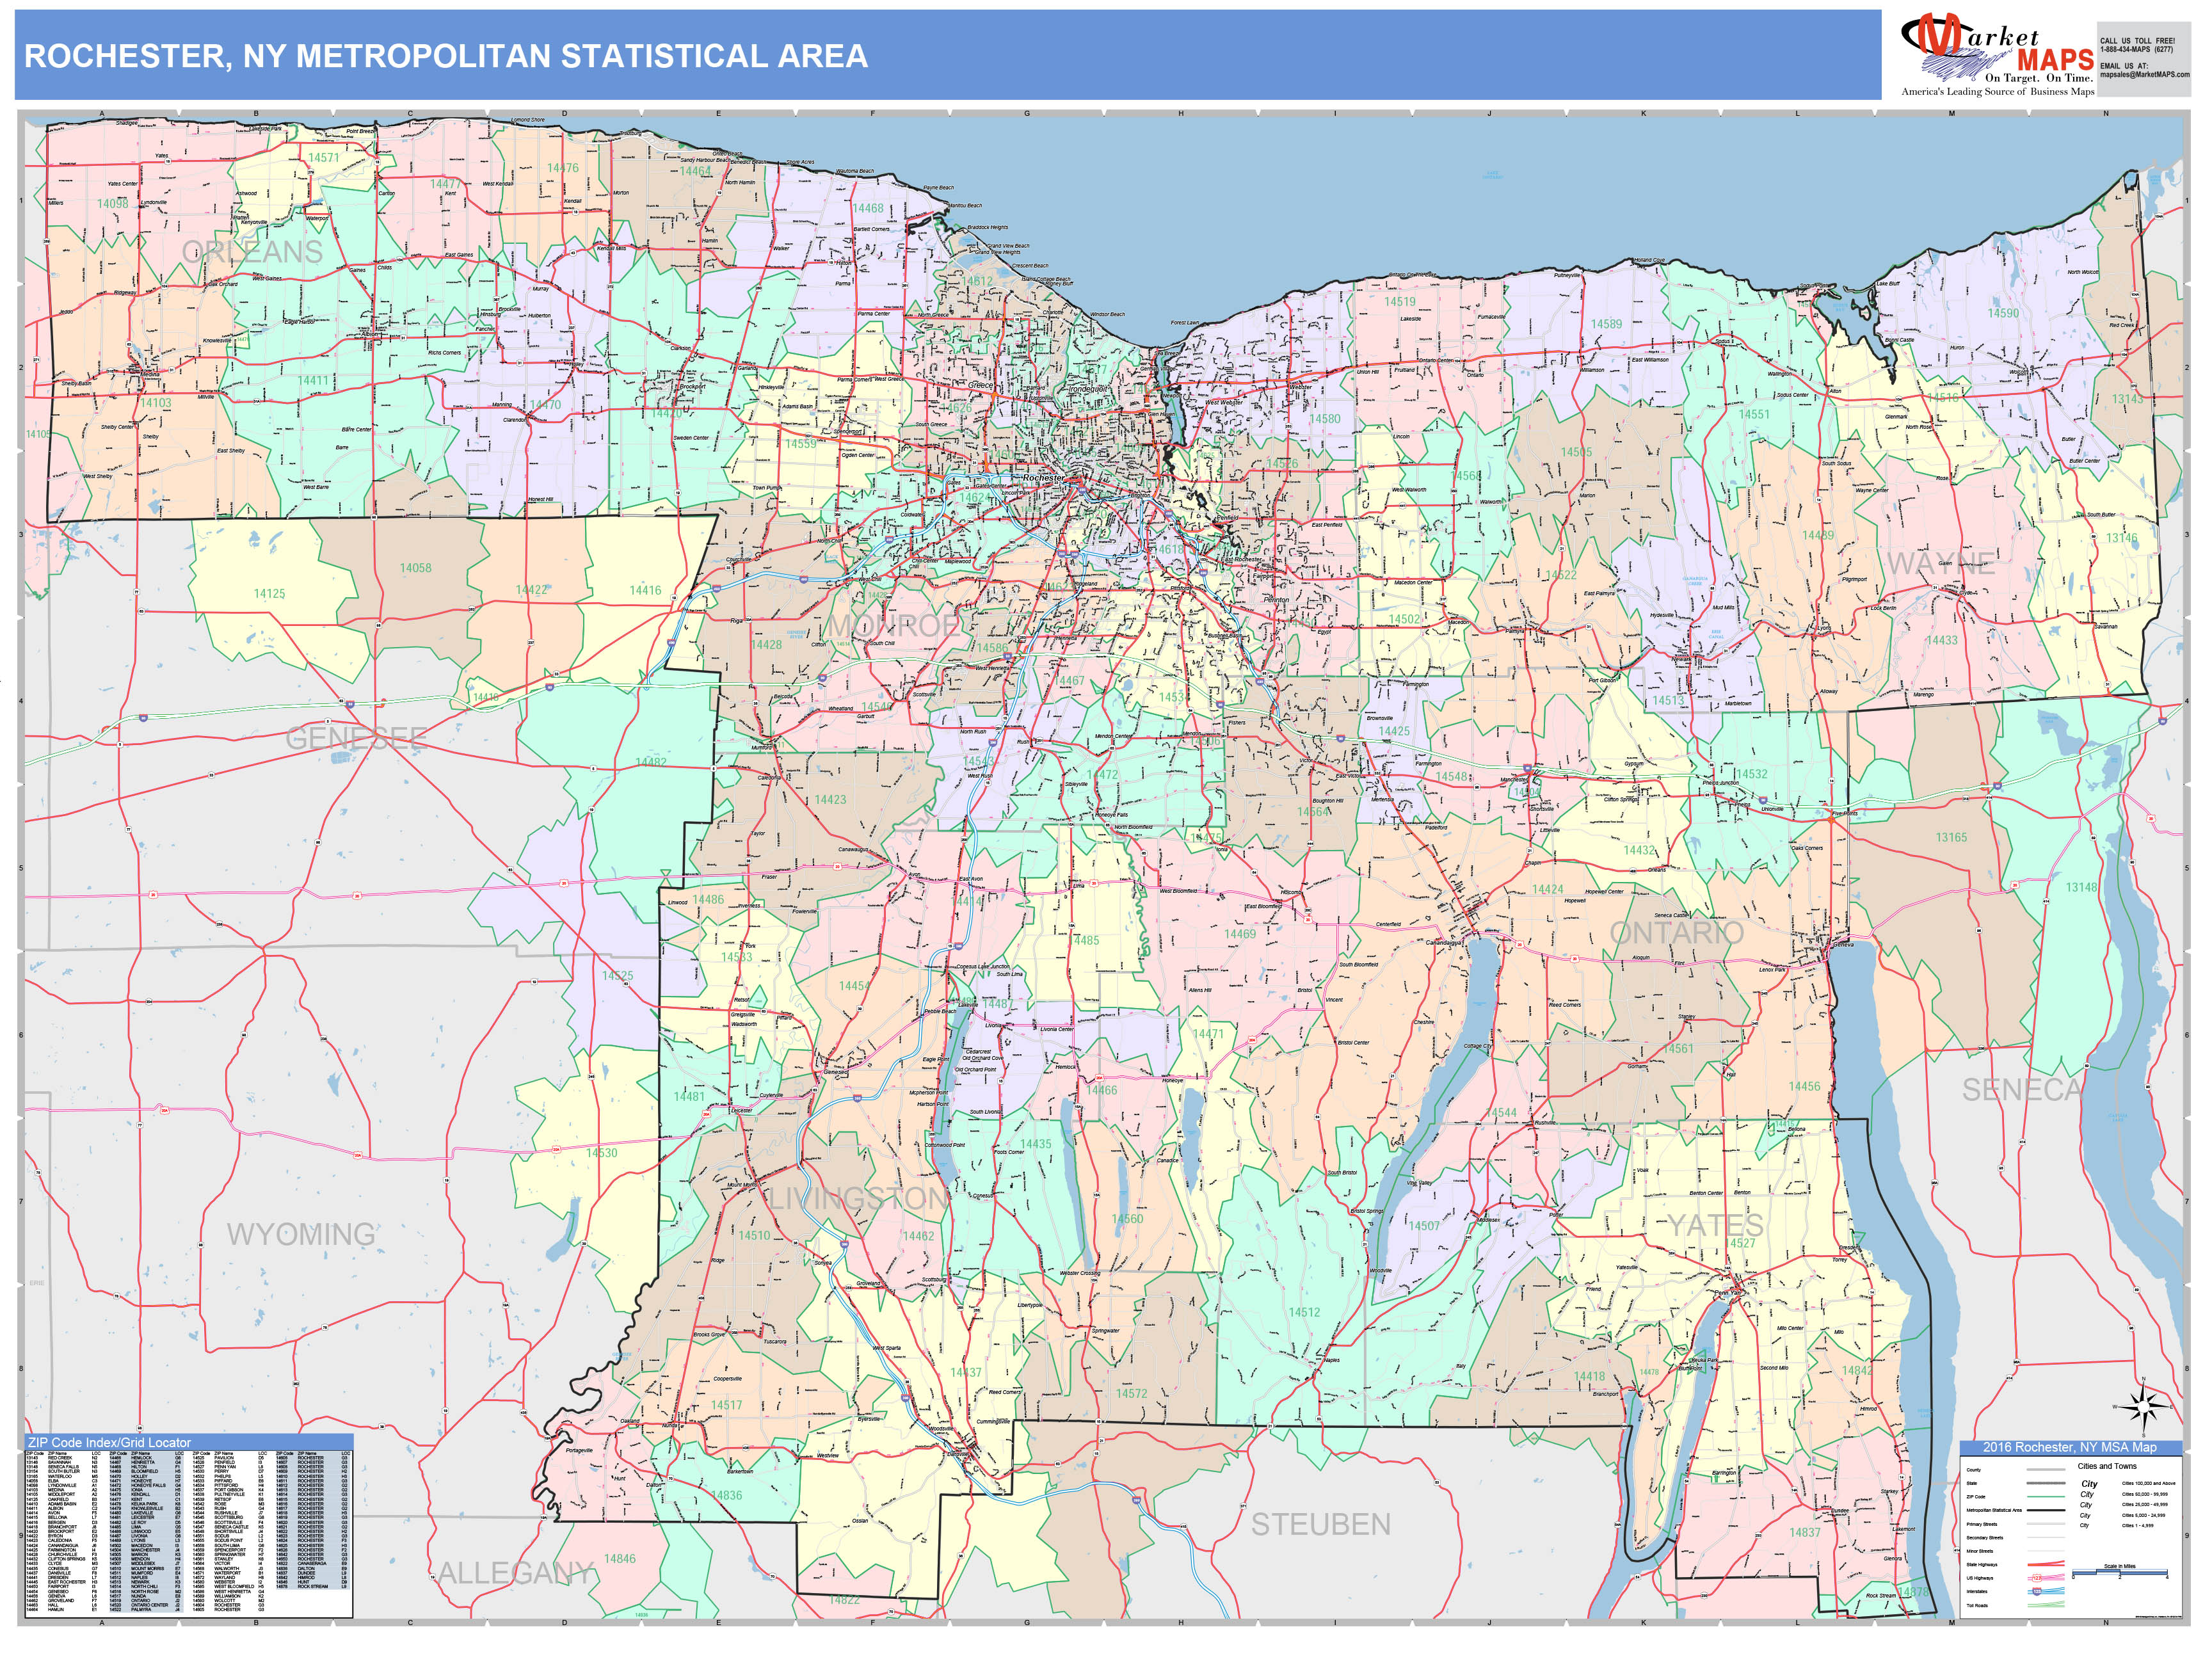Click the Scale in Miles bar
Screen dimensions: 2212x1659
[x=2120, y=1572]
